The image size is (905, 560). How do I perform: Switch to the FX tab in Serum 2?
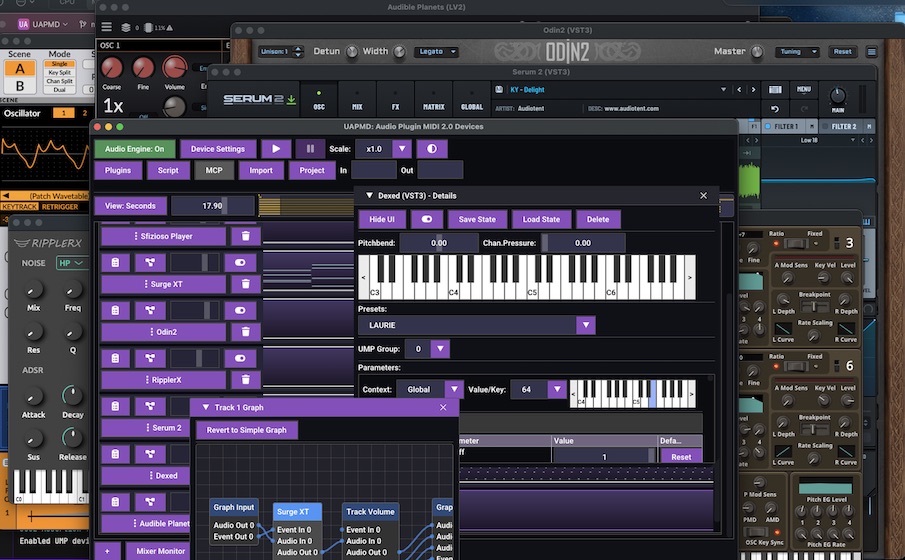pos(395,99)
